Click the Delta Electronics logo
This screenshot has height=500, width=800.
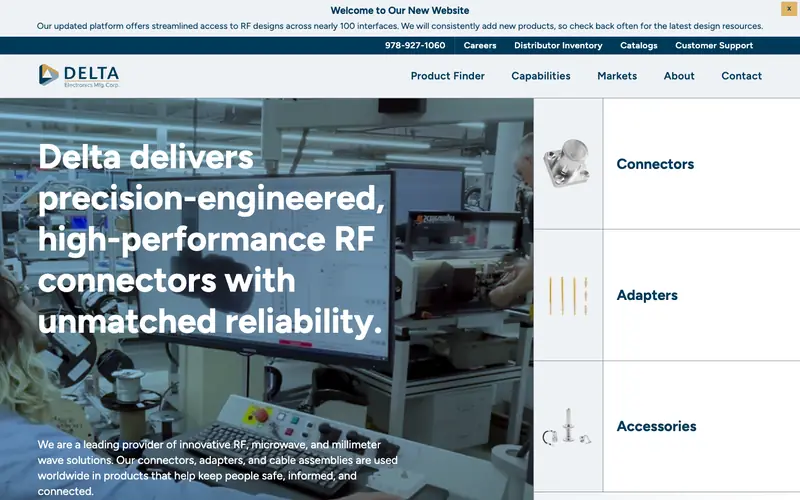pyautogui.click(x=79, y=76)
